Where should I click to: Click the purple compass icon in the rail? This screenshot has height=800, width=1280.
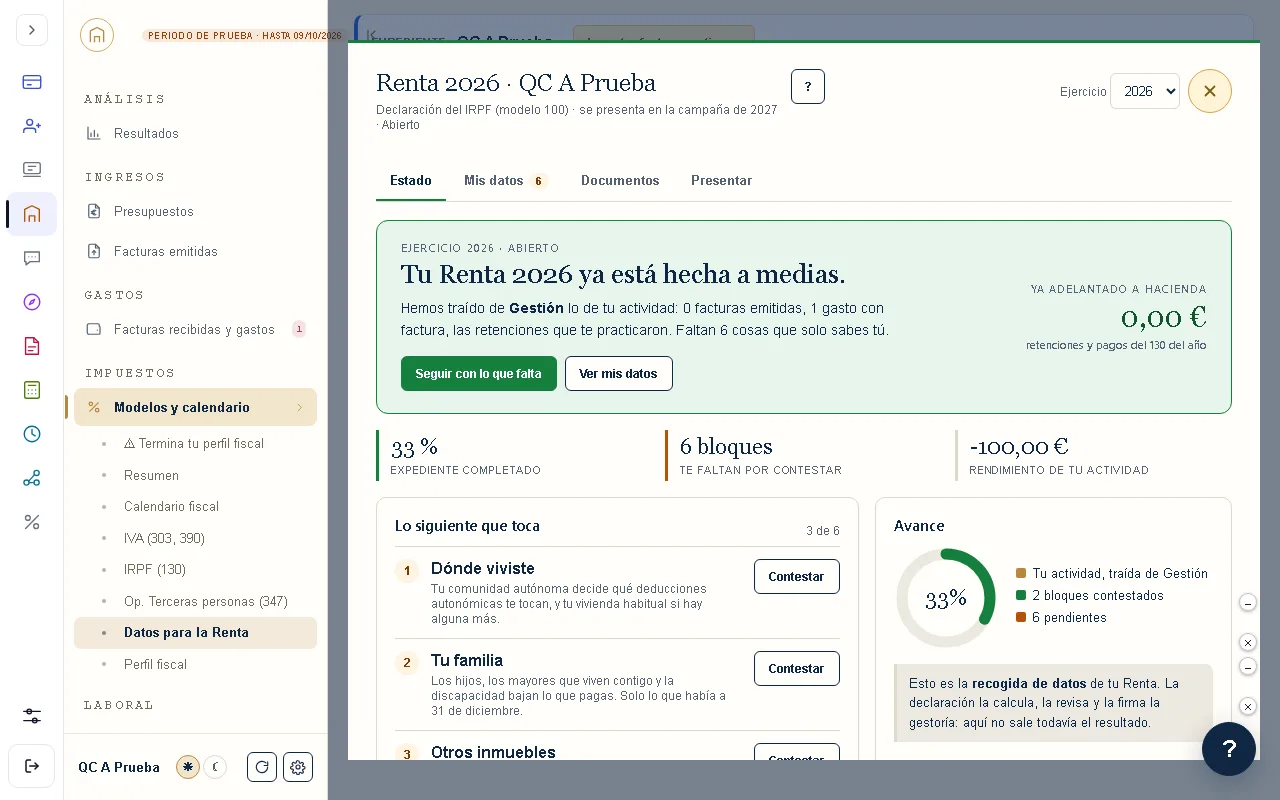click(x=32, y=302)
